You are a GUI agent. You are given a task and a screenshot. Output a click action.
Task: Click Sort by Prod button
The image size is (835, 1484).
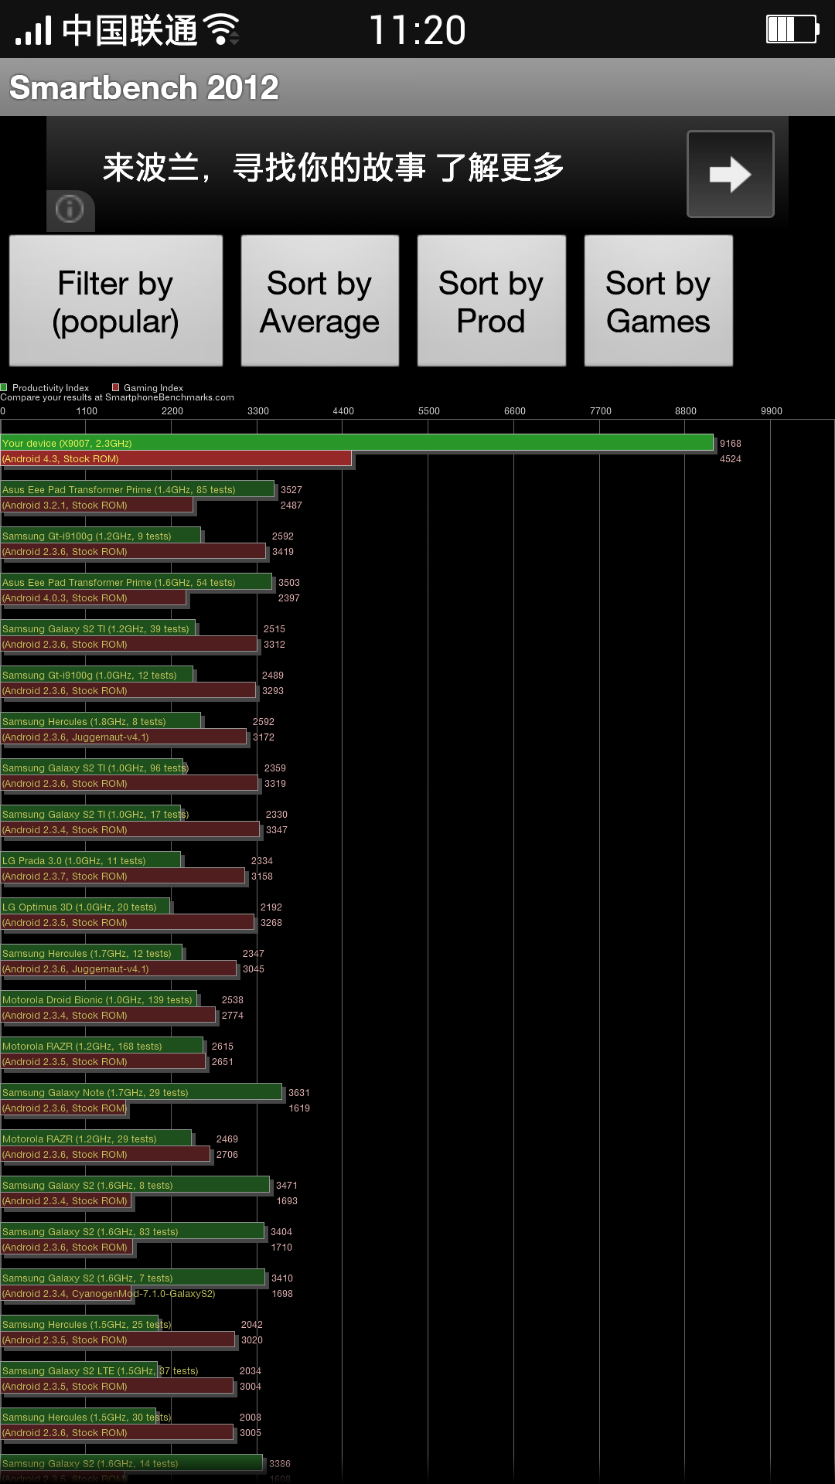point(491,301)
